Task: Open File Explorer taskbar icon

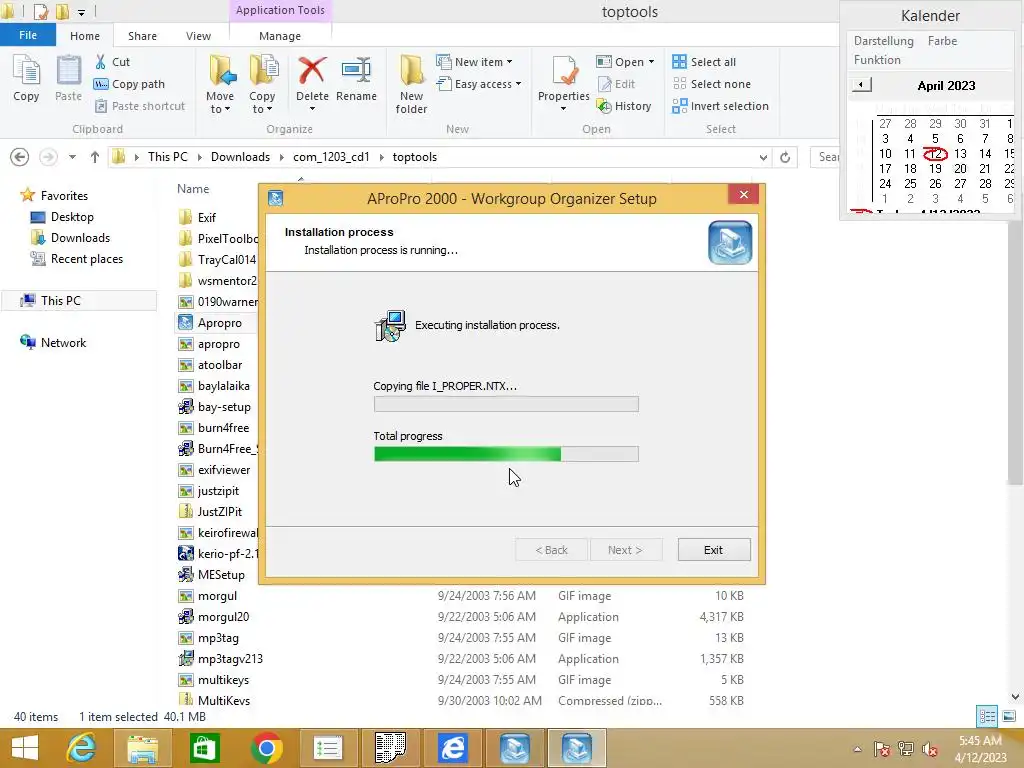Action: (x=142, y=748)
